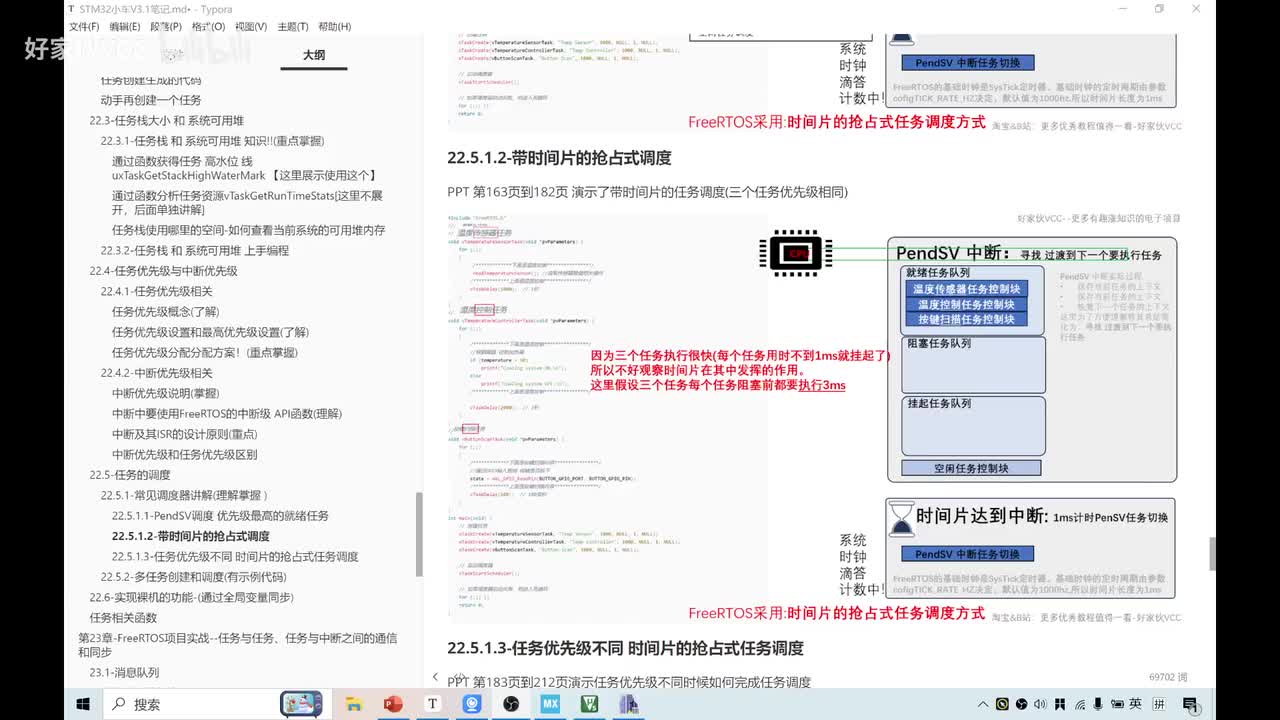The height and width of the screenshot is (720, 1280).
Task: Jump to 中断及其ISR的设计原则(重点)
Action: [184, 434]
